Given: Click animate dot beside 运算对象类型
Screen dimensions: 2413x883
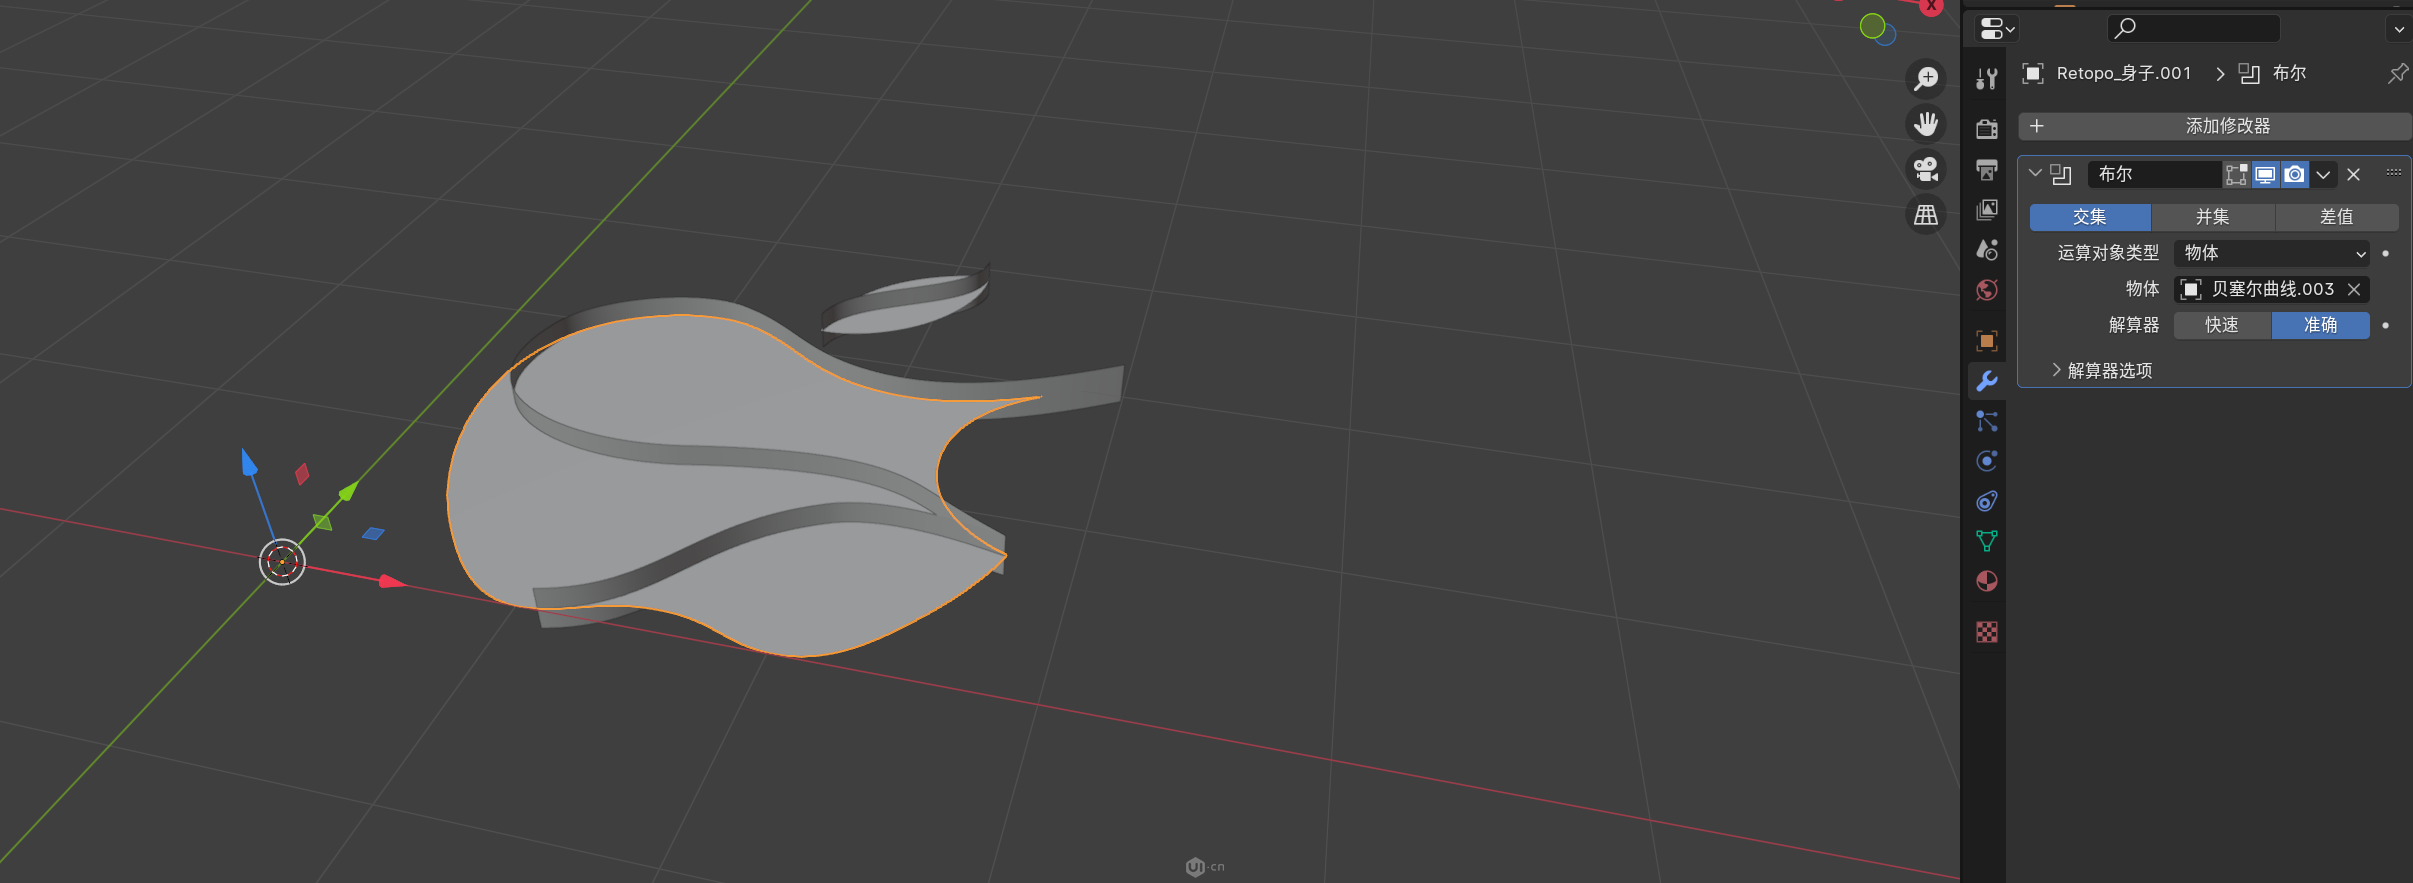Looking at the screenshot, I should point(2386,253).
